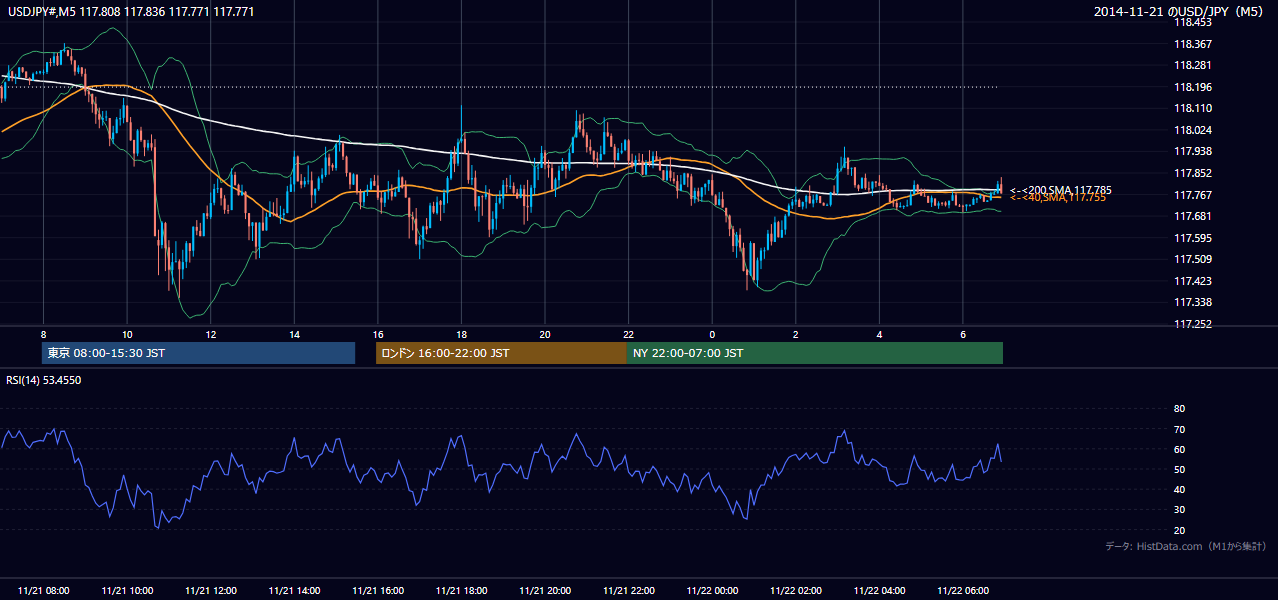
Task: Click hour label 14 under the price chart
Action: point(294,333)
